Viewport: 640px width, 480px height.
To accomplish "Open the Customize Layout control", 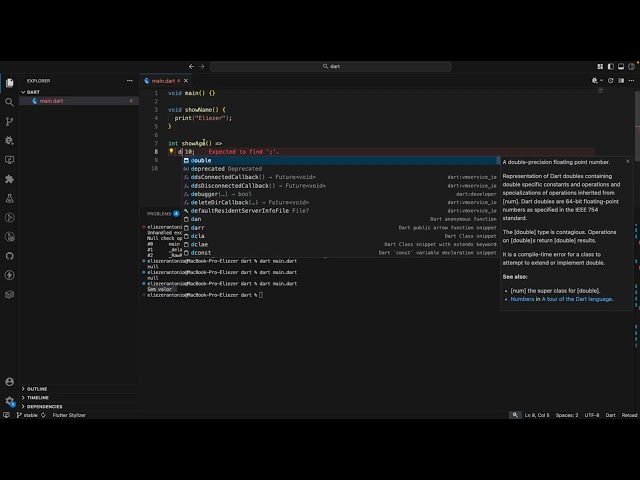I will tap(600, 66).
